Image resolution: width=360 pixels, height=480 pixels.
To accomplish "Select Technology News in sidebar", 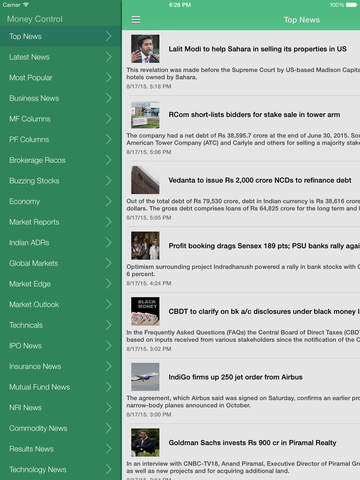I will pos(61,469).
